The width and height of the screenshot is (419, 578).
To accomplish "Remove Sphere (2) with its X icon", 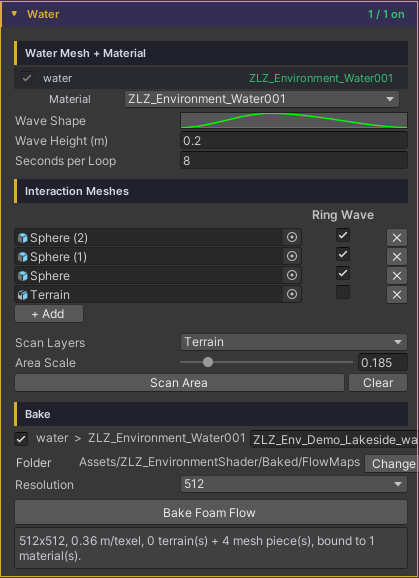I will tap(397, 238).
